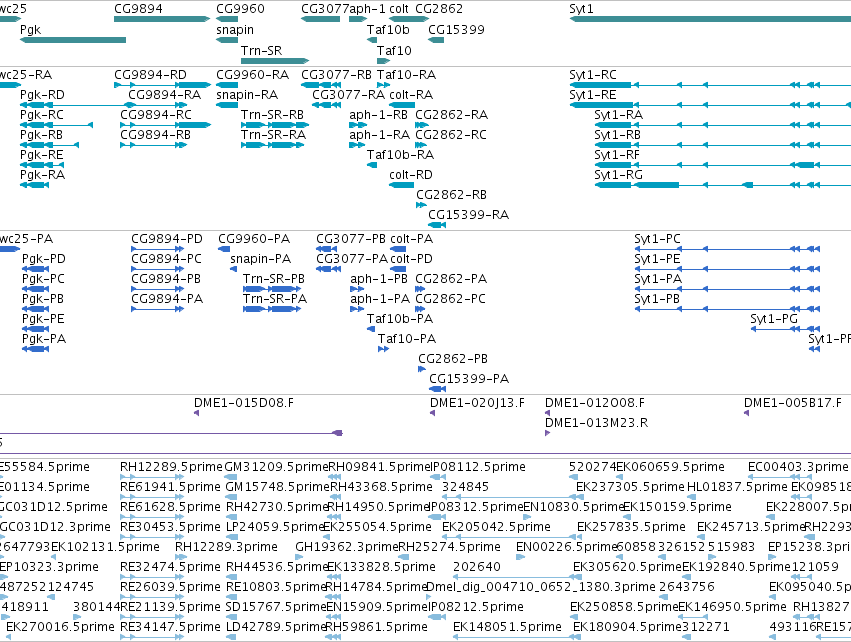Select the snapin gene label
Viewport: 851px width, 642px height.
click(234, 30)
